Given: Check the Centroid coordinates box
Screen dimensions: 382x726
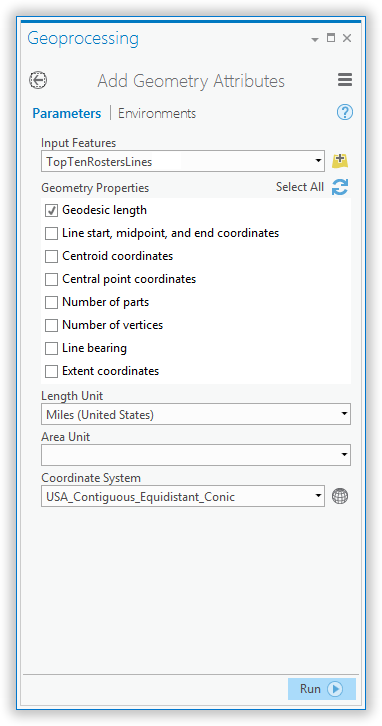Looking at the screenshot, I should tap(51, 257).
